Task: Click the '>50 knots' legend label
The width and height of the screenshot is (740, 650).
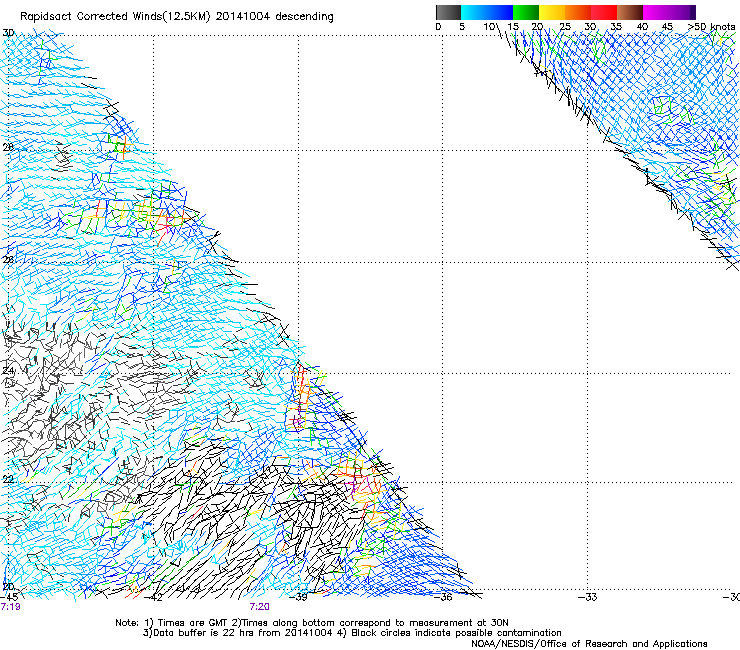Action: click(712, 26)
